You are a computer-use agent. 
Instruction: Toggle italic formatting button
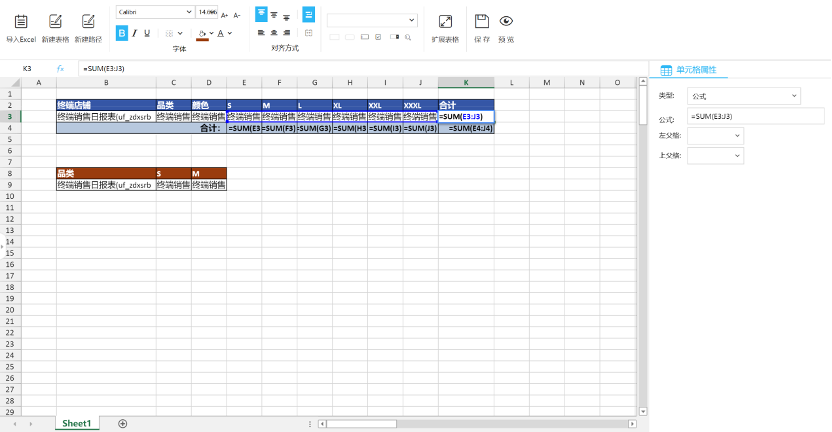coord(135,33)
